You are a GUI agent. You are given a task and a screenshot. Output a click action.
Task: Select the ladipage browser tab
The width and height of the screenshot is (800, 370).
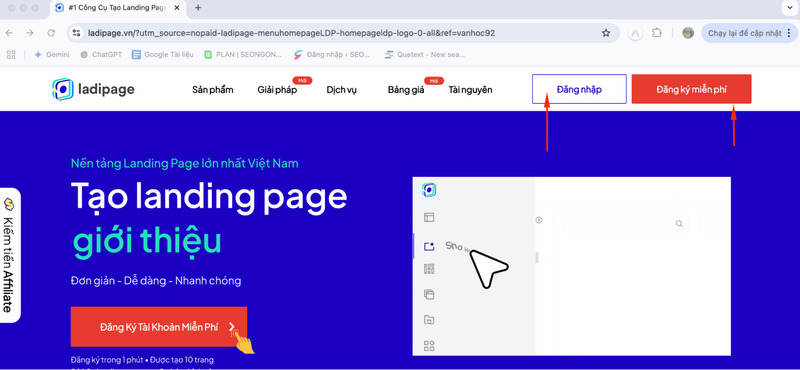pyautogui.click(x=118, y=8)
